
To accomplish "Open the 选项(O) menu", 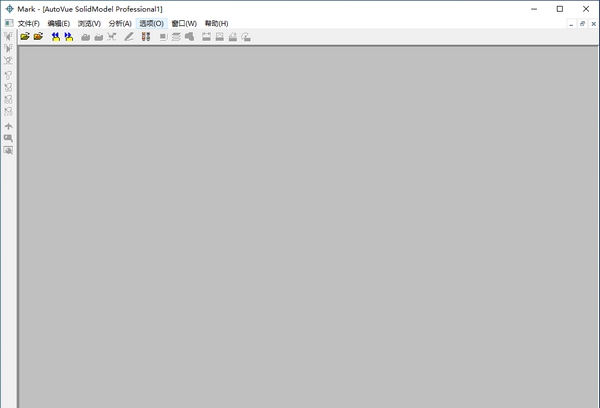I will coord(151,23).
